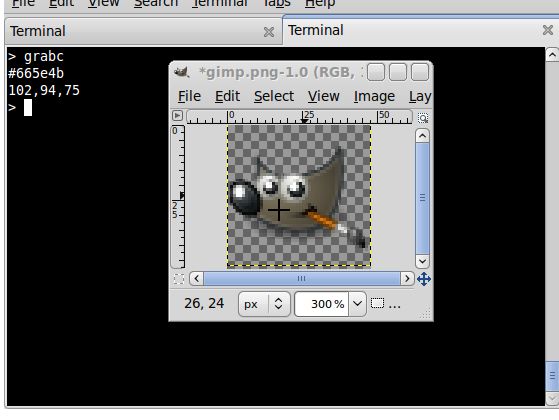Click the 300 % zoom input field

click(x=322, y=304)
